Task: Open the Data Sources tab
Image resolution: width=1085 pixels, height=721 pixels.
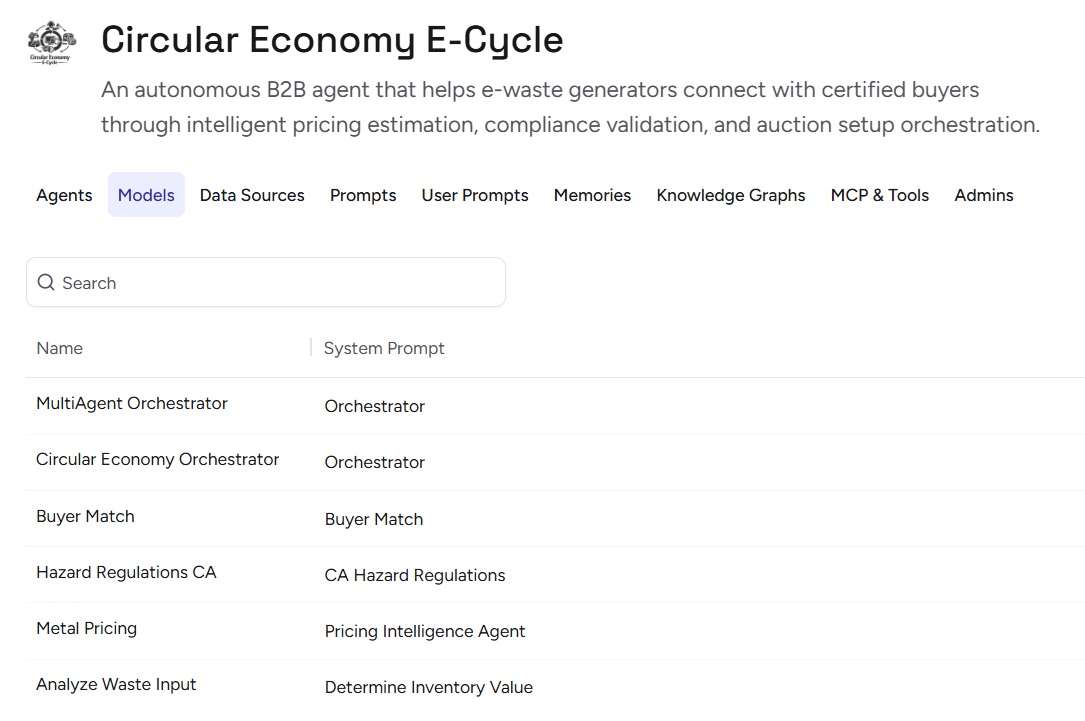Action: click(x=252, y=195)
